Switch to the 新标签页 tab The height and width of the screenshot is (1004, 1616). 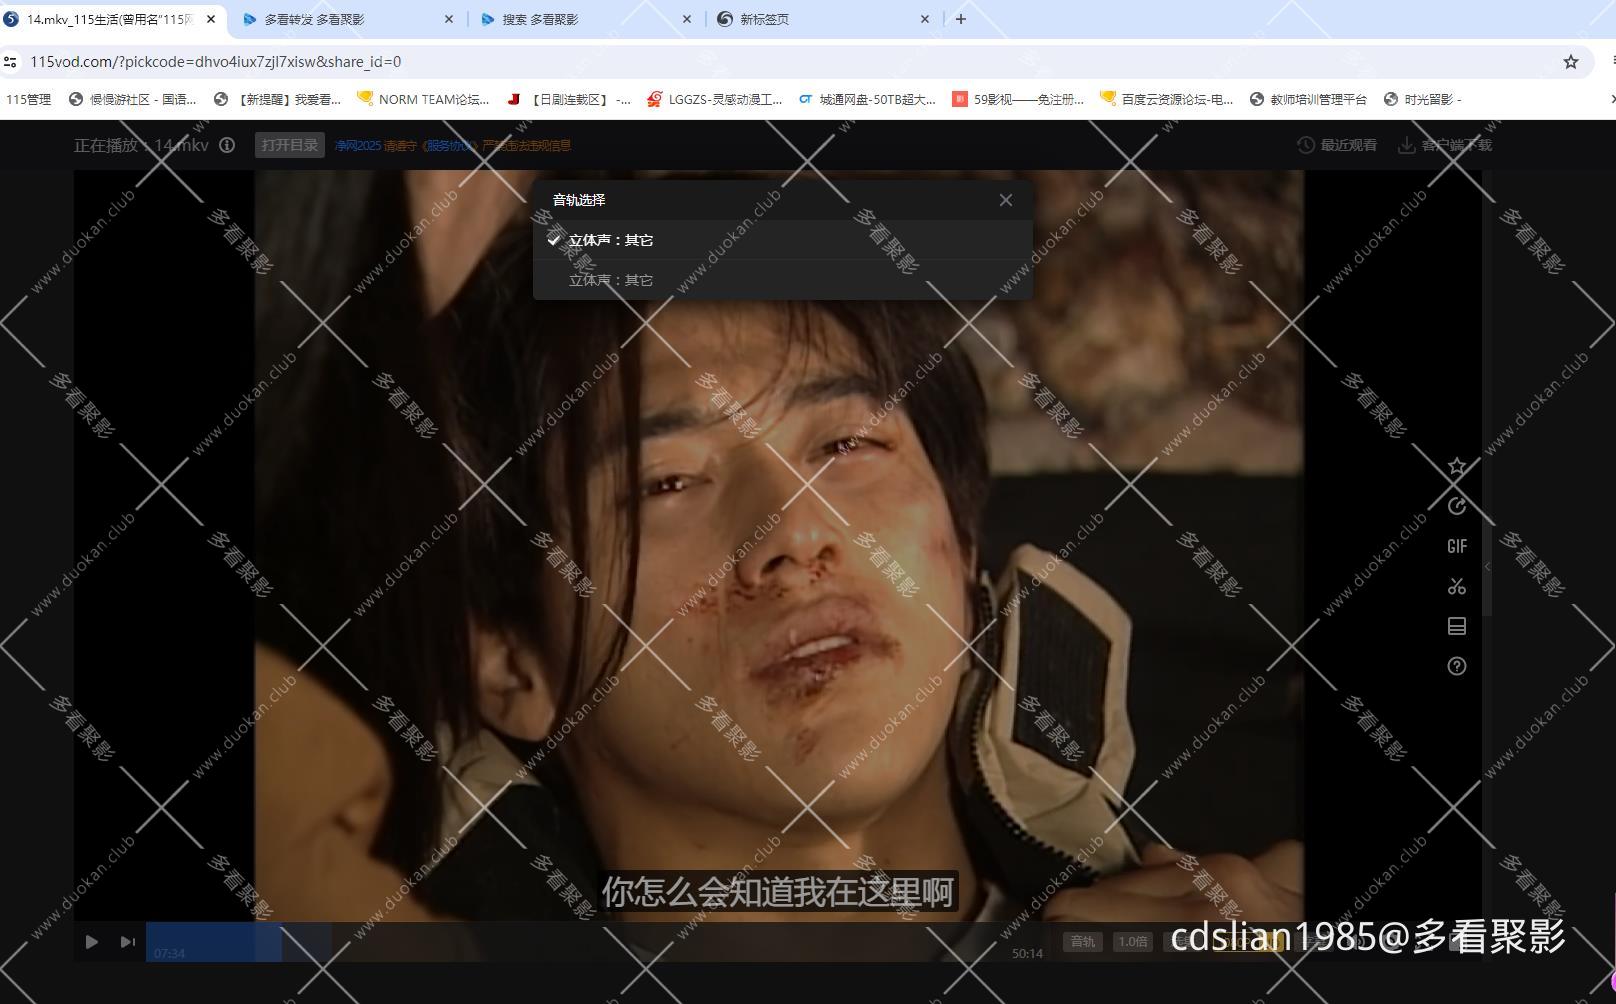point(765,18)
